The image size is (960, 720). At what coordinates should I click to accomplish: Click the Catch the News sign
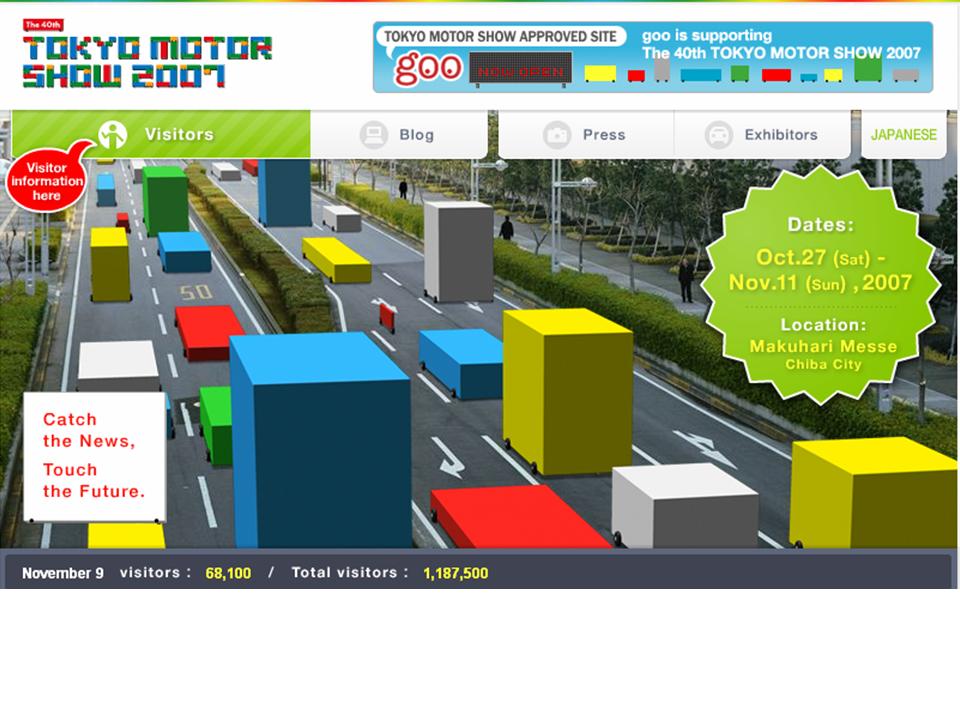coord(94,456)
